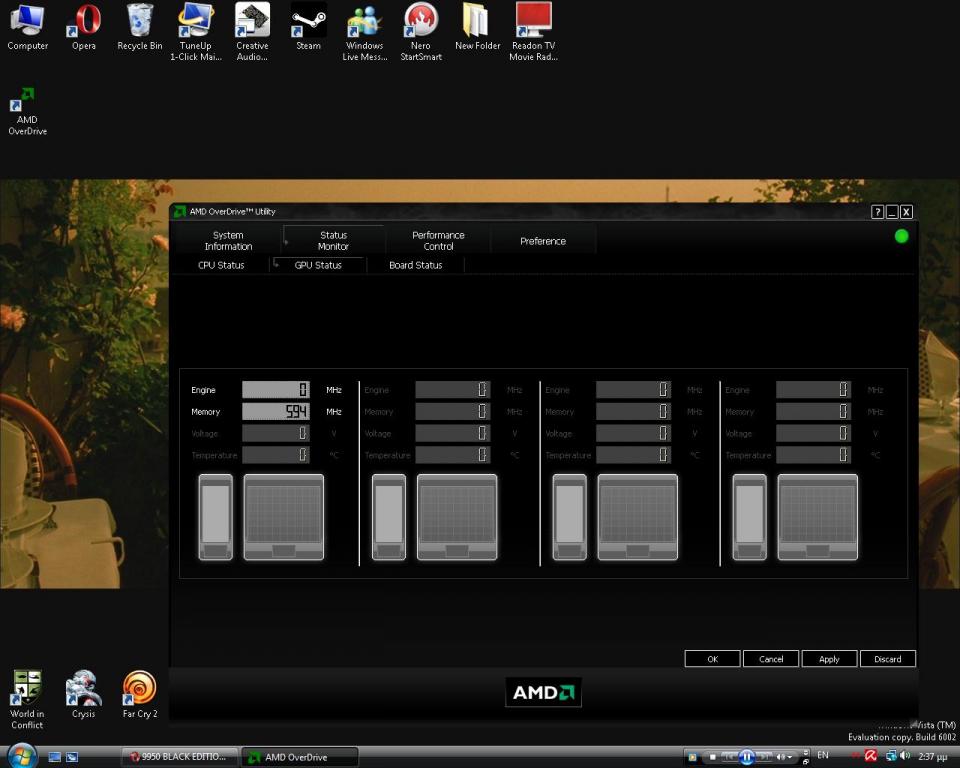Select the AMD OverDrive desktop shortcut

pos(27,111)
